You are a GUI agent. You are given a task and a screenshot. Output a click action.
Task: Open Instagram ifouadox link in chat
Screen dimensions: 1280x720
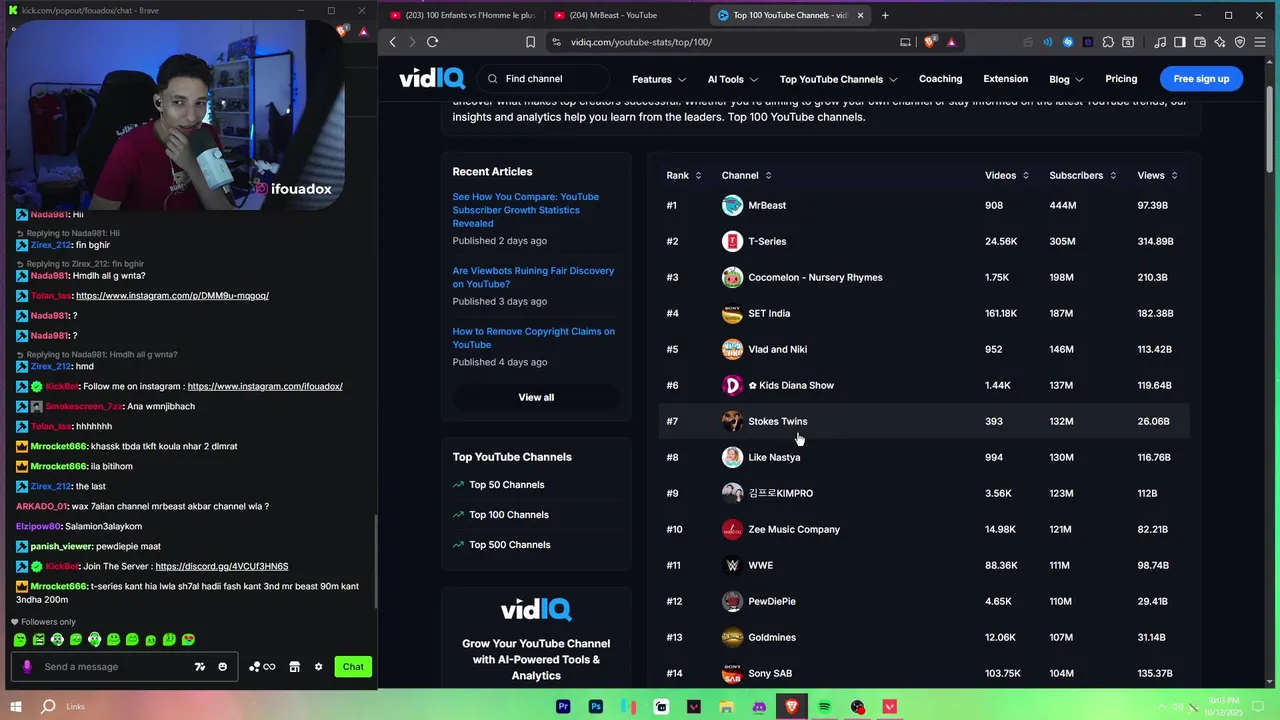tap(265, 386)
